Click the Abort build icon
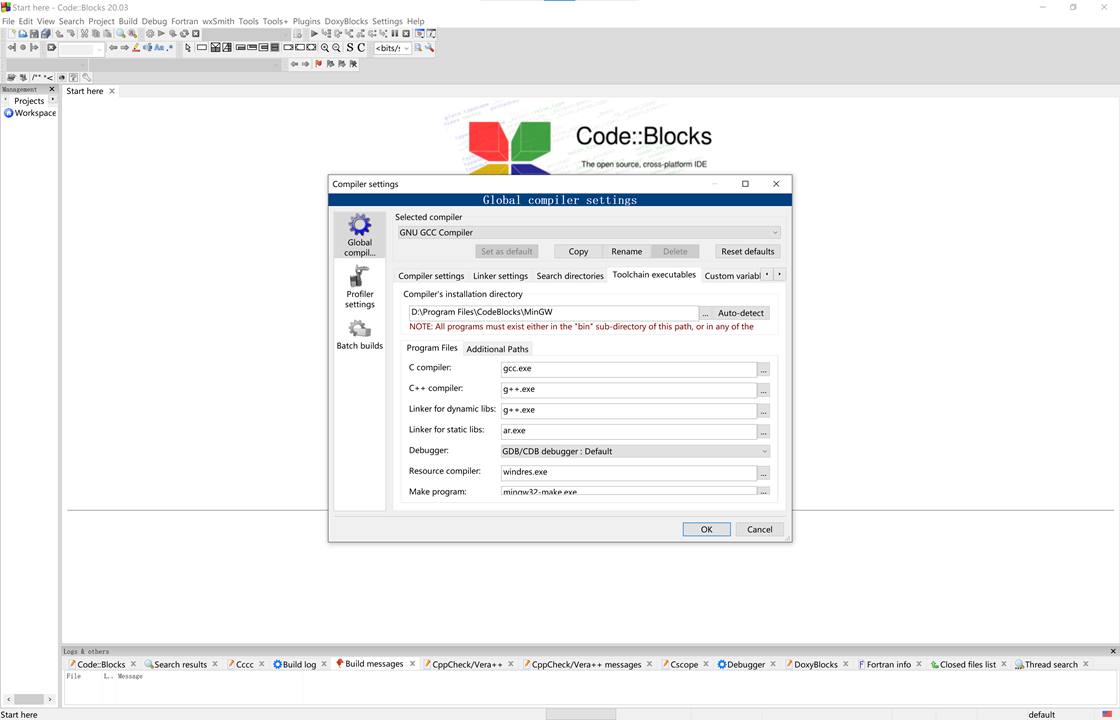Screen dimensions: 1120x720 196,34
